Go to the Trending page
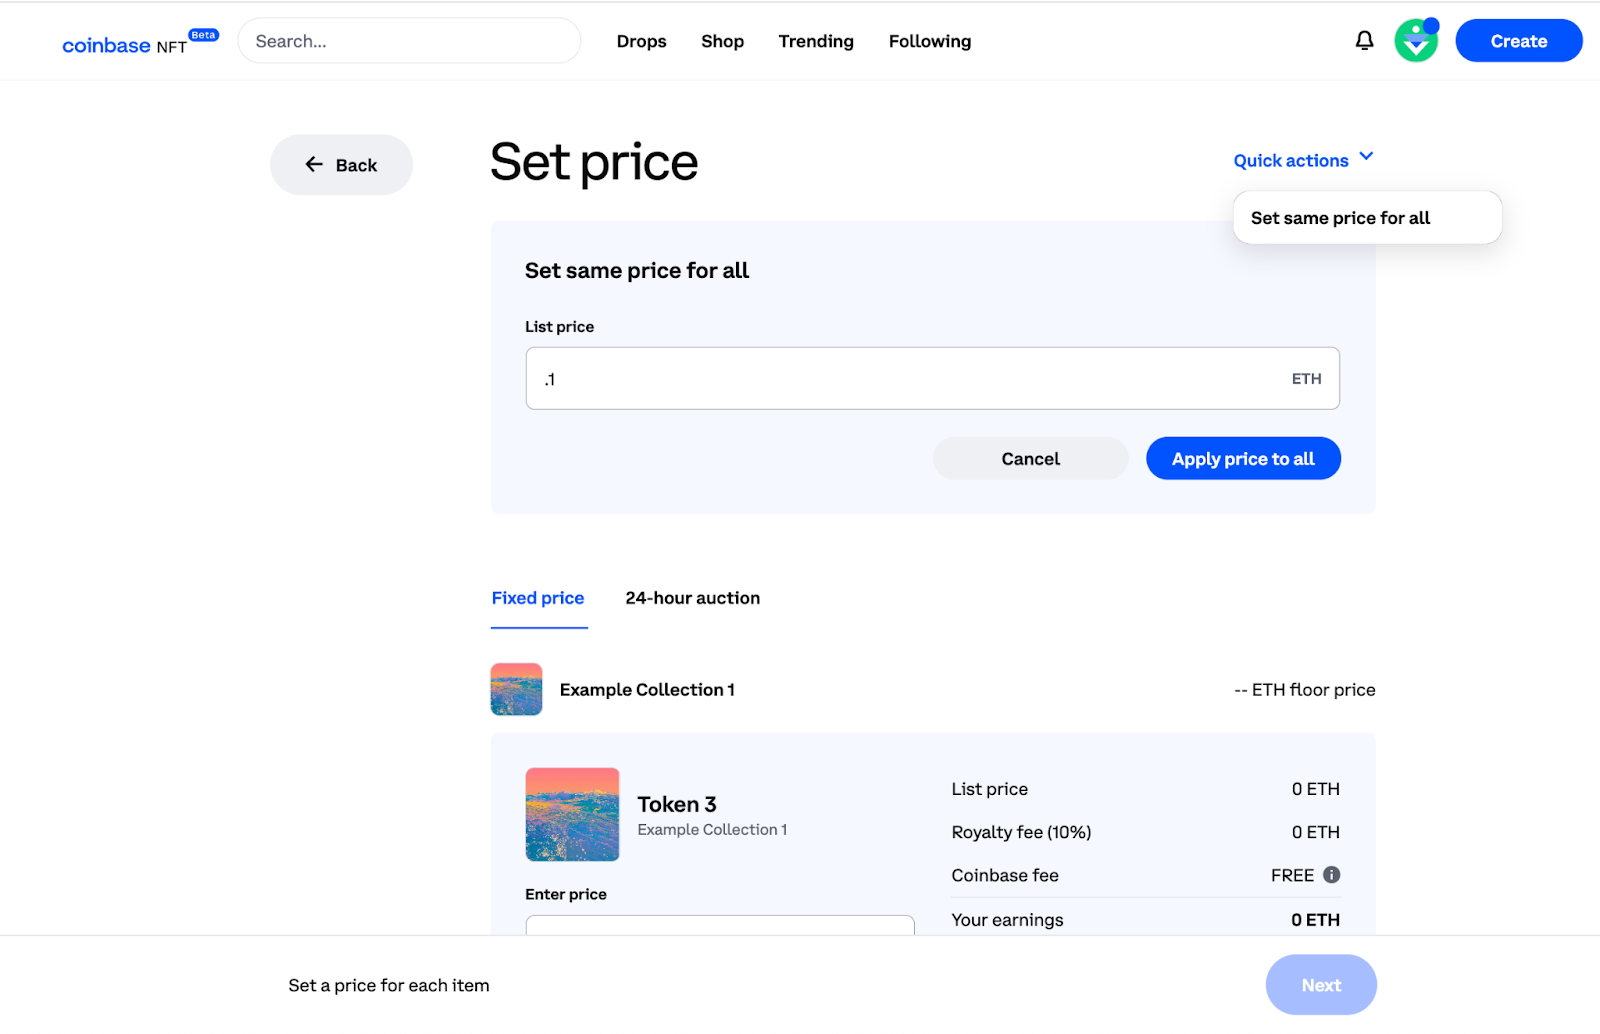 816,41
